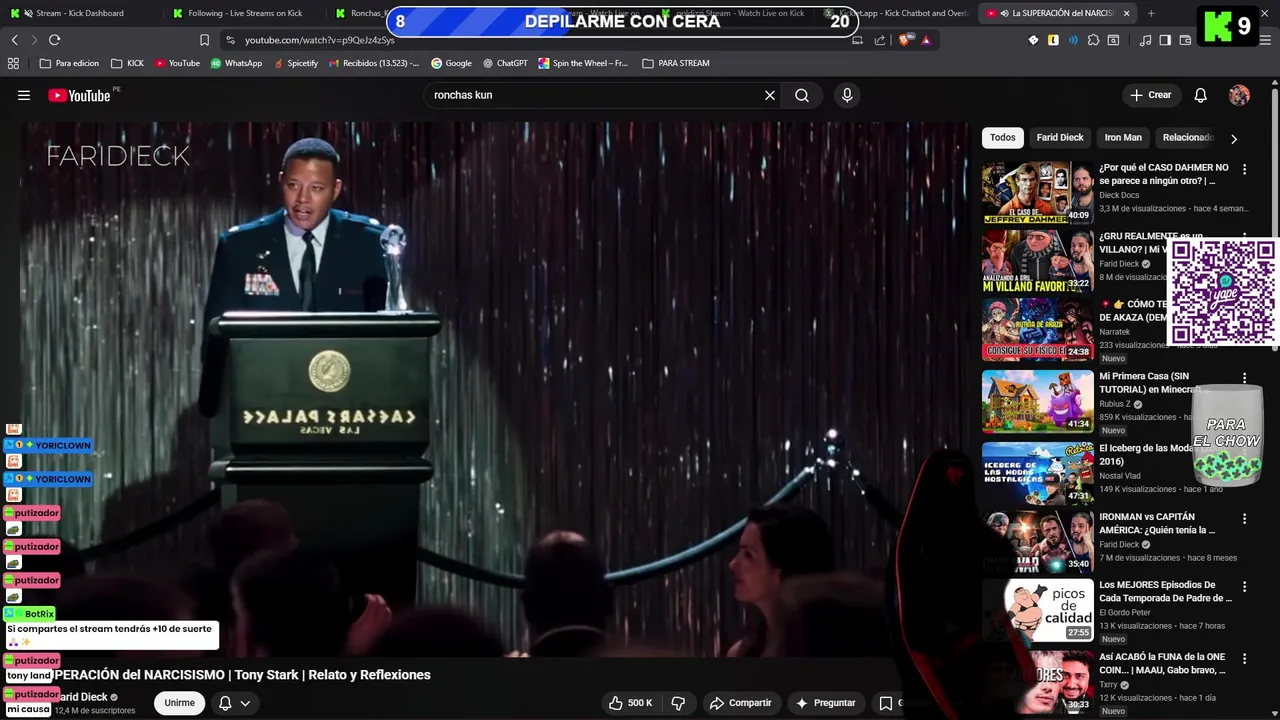Go back with the browser back arrow

(x=14, y=40)
